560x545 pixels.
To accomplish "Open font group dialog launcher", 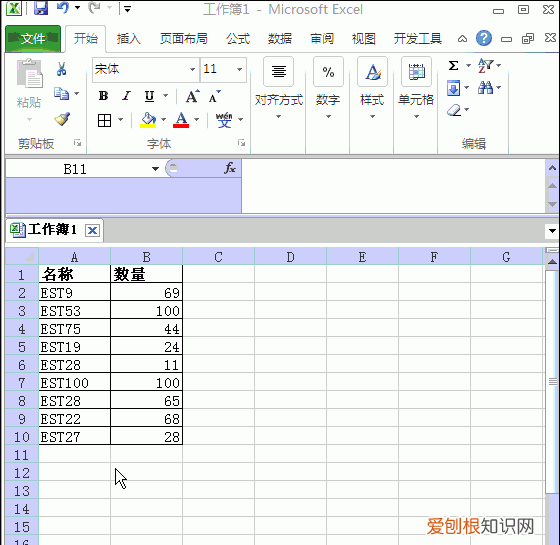I will [x=241, y=143].
